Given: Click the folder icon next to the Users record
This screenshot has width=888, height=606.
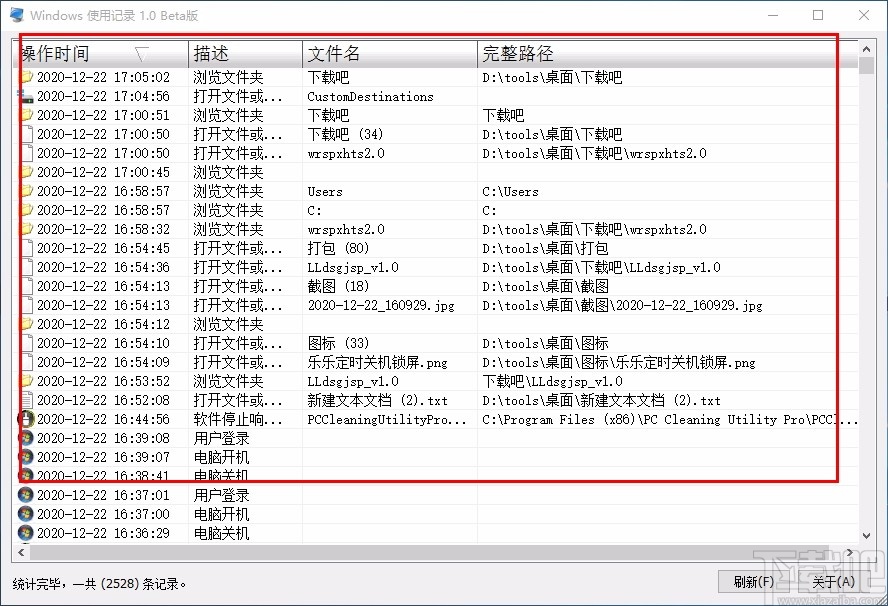Looking at the screenshot, I should click(27, 191).
